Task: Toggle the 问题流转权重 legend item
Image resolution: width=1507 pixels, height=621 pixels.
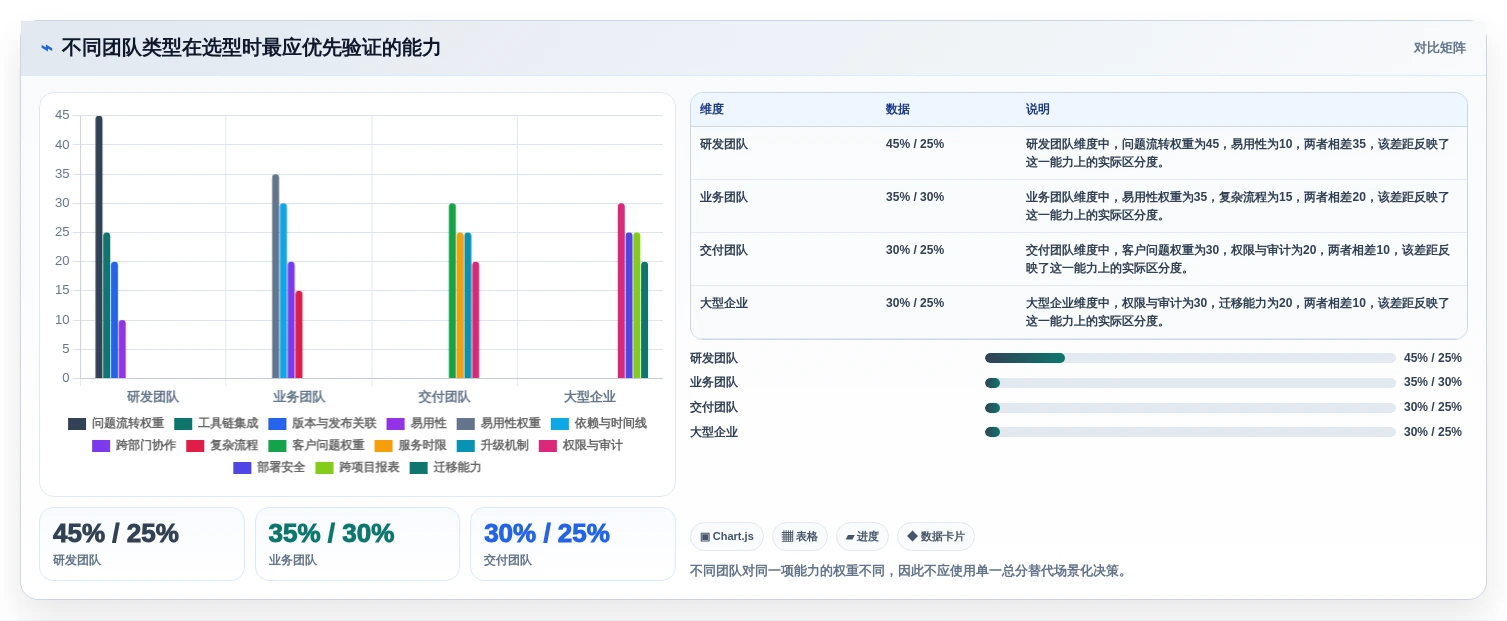Action: tap(116, 423)
